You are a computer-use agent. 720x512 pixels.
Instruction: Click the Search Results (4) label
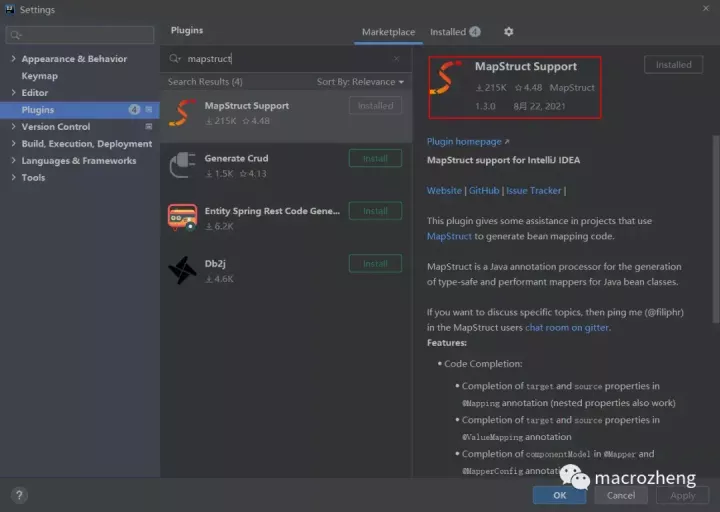coord(205,82)
